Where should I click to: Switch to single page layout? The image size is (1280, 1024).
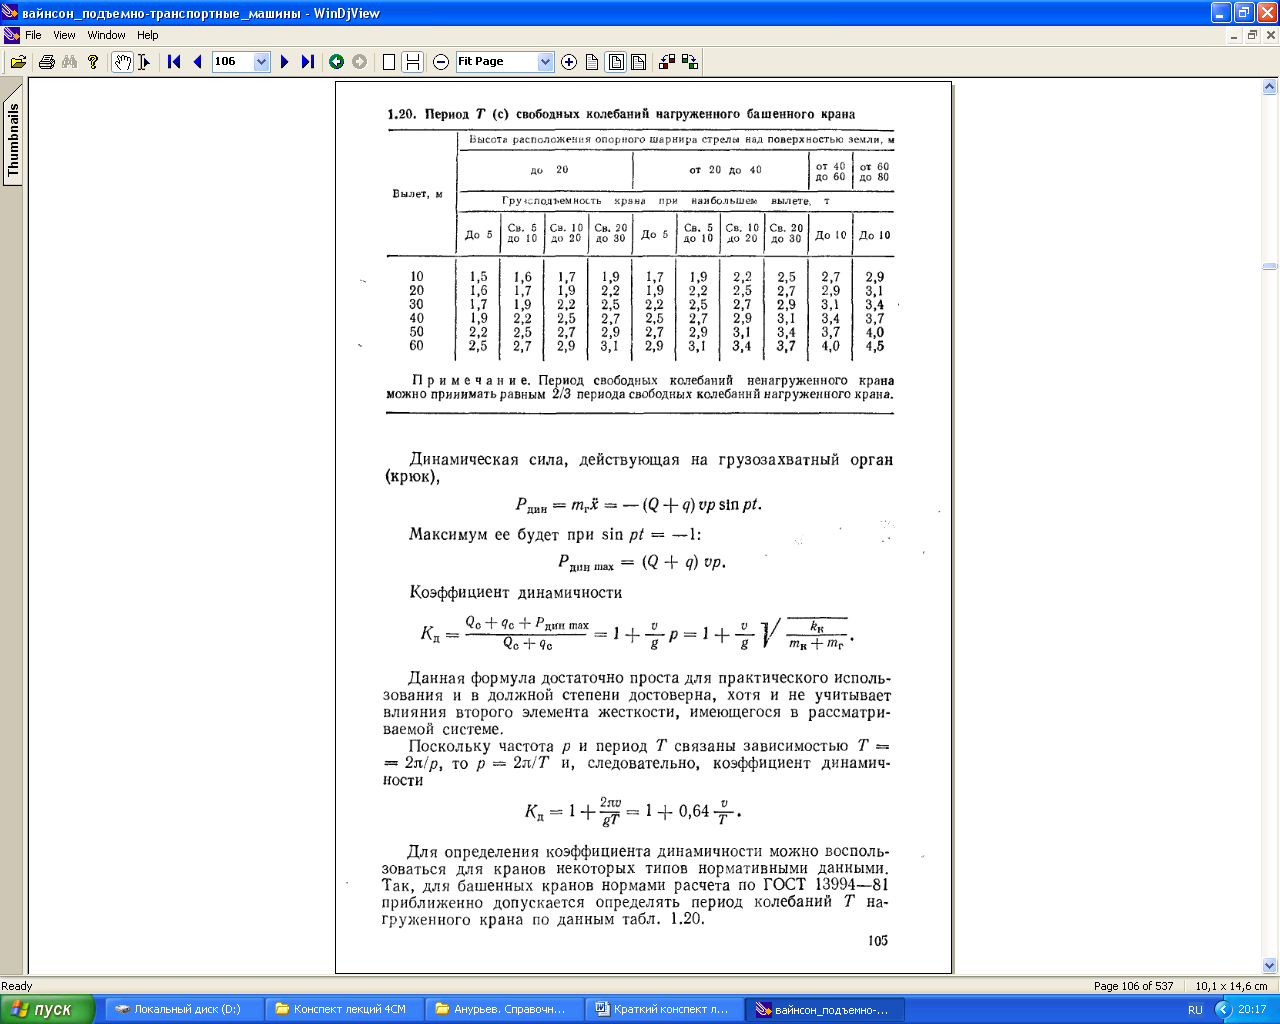389,62
